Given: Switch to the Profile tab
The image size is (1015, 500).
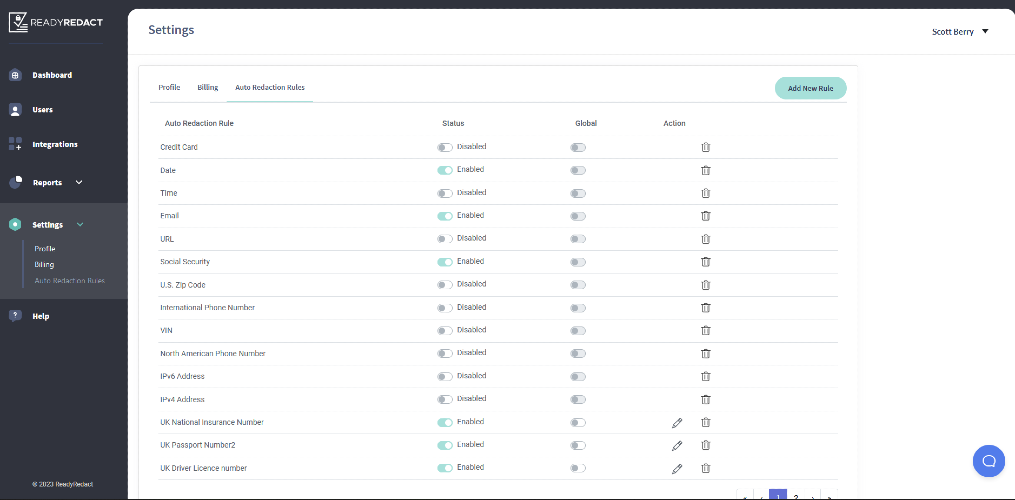Looking at the screenshot, I should tap(169, 88).
